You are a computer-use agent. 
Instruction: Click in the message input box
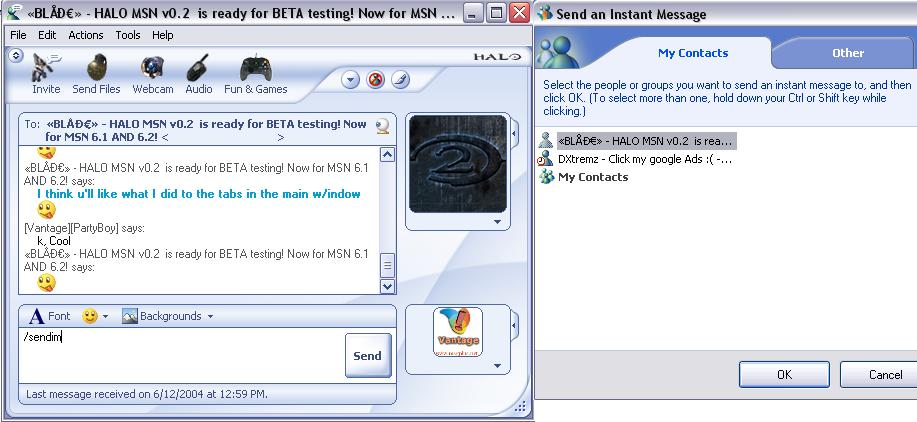181,355
